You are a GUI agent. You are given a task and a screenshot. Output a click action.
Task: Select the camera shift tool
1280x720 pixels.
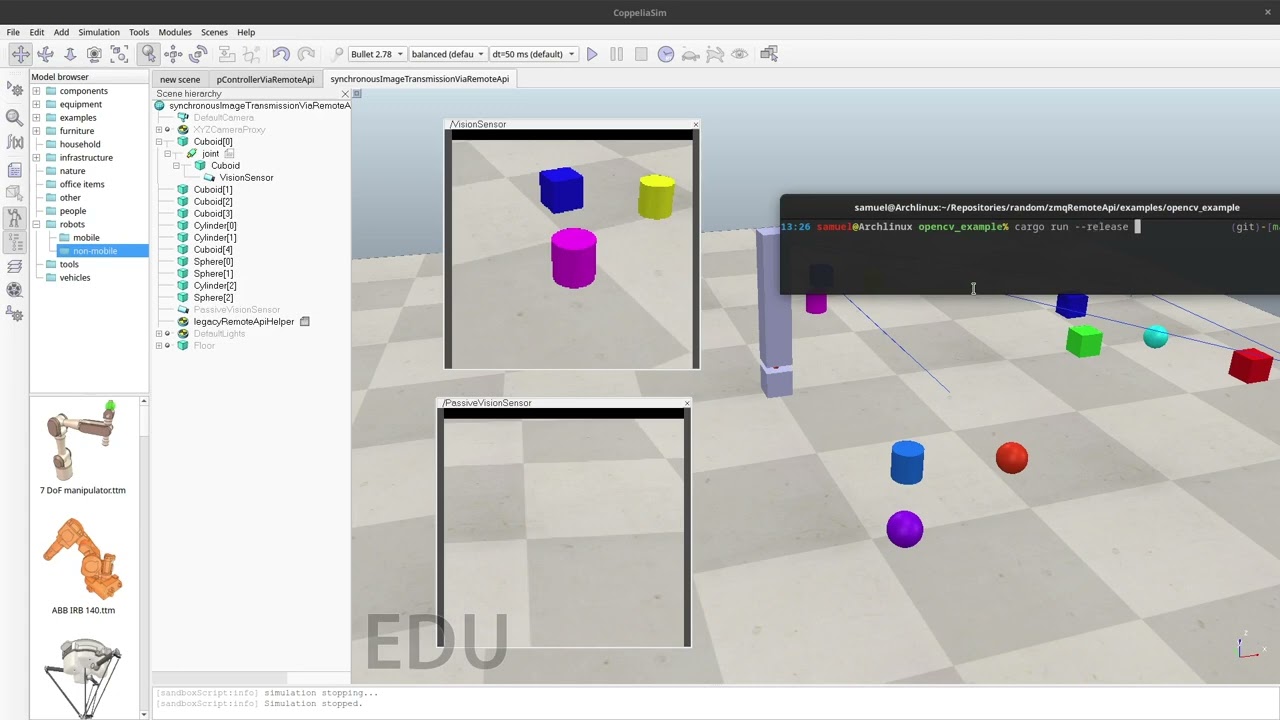pos(70,54)
